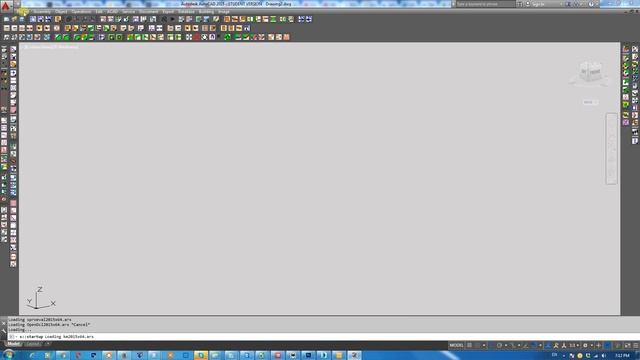Click the keyword search field in title bar
Image resolution: width=640 pixels, height=360 pixels.
click(x=485, y=4)
